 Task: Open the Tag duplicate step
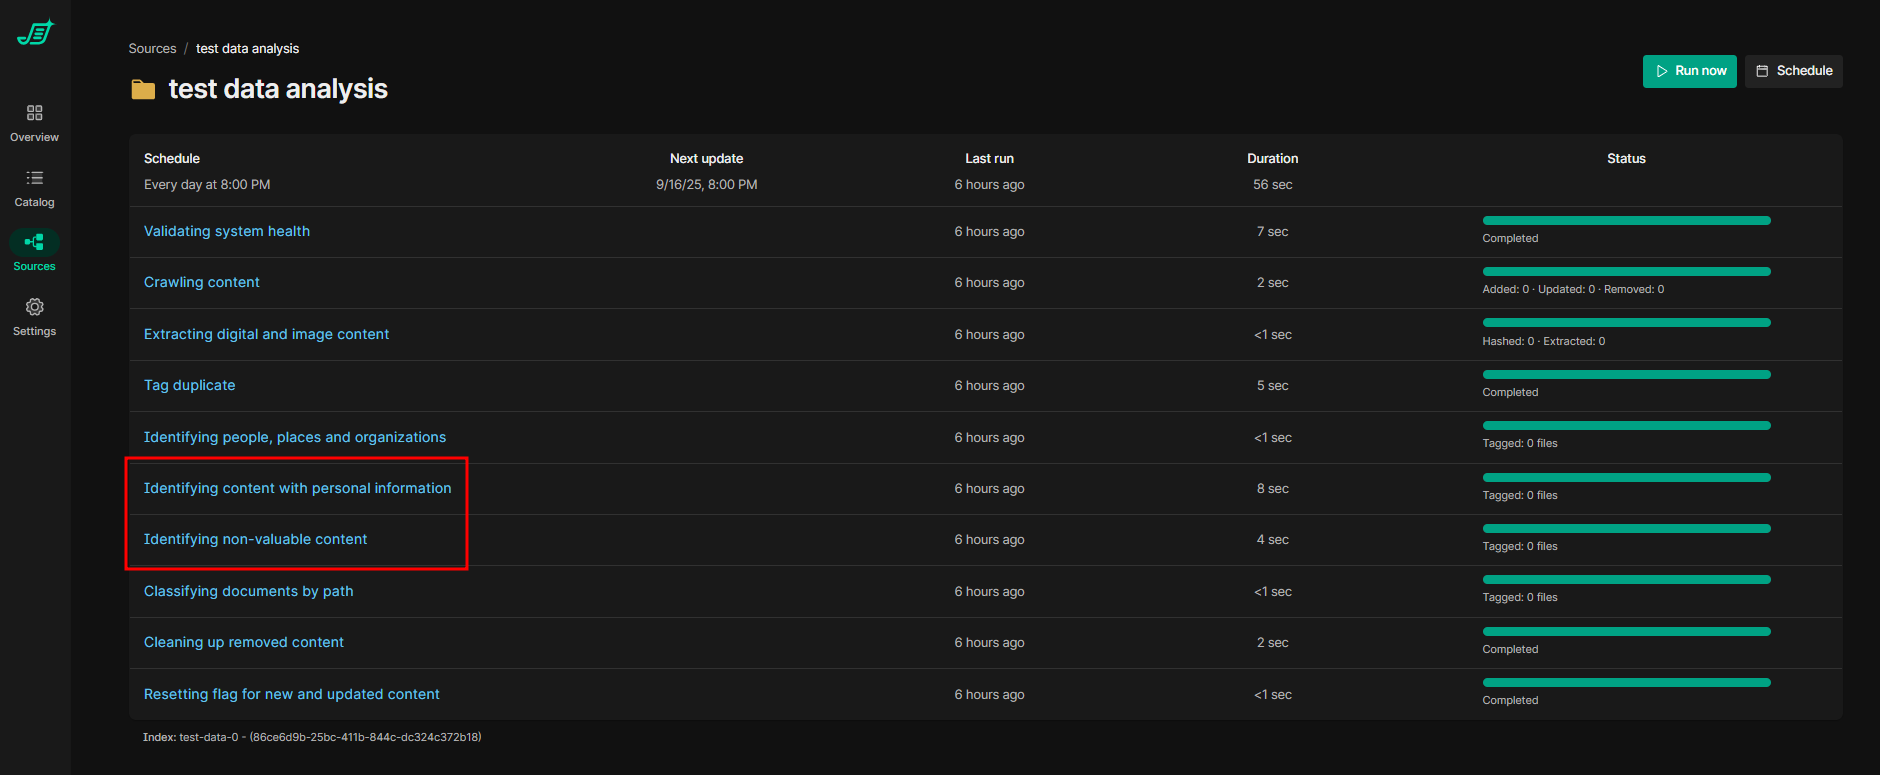pyautogui.click(x=190, y=385)
